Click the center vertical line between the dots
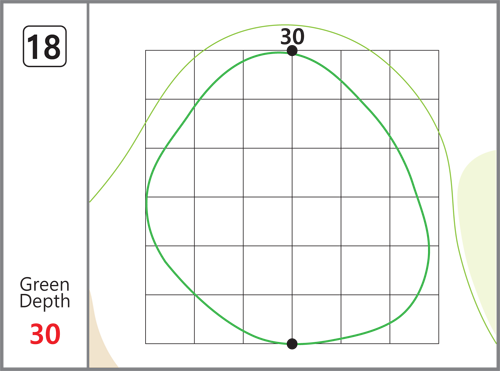This screenshot has width=500, height=371. coord(292,197)
